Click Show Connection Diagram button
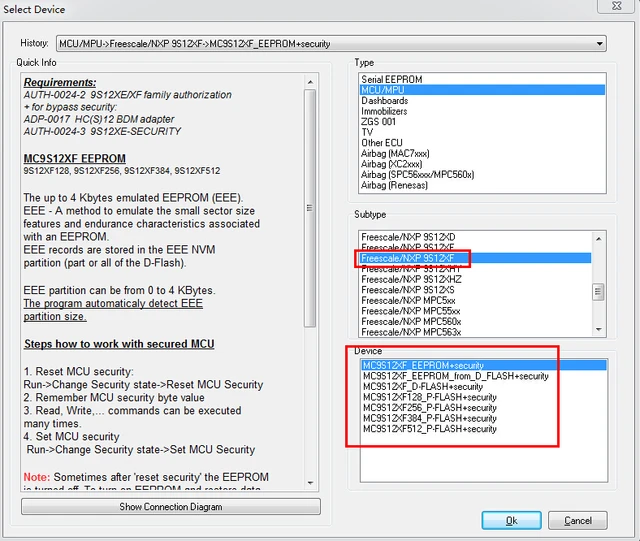The image size is (640, 541). 171,507
